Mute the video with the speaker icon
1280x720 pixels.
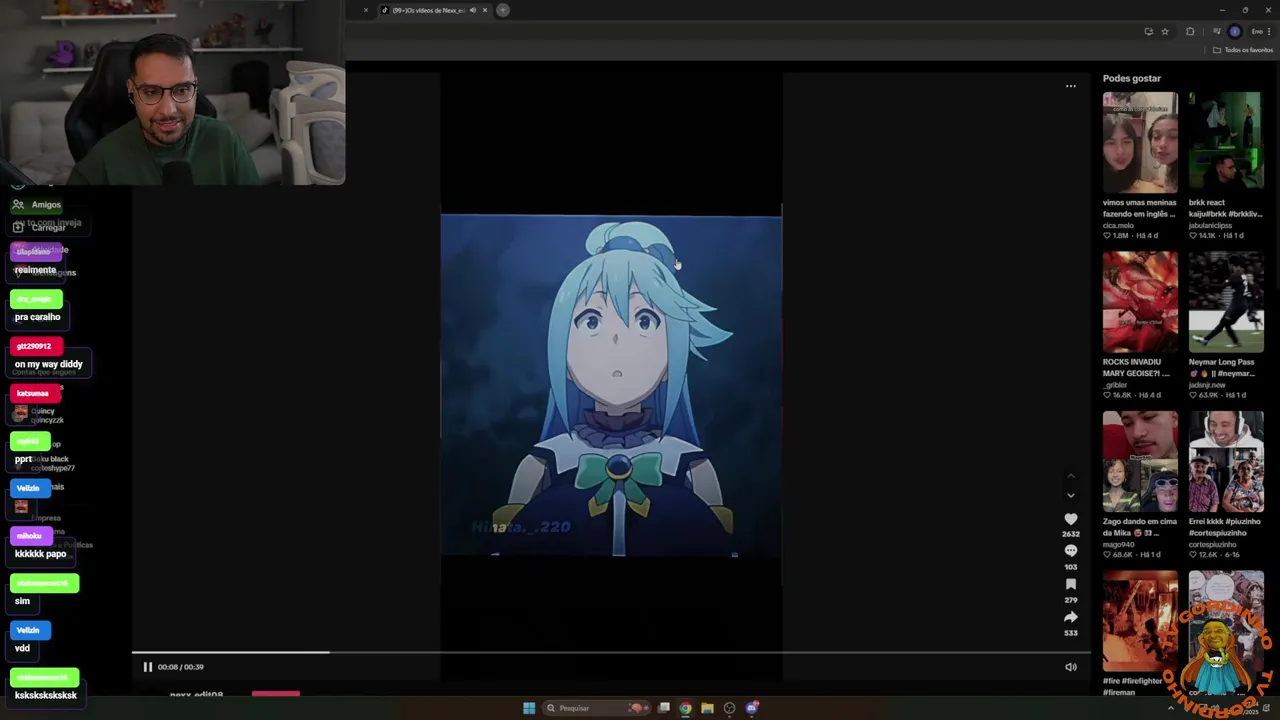[x=1070, y=667]
